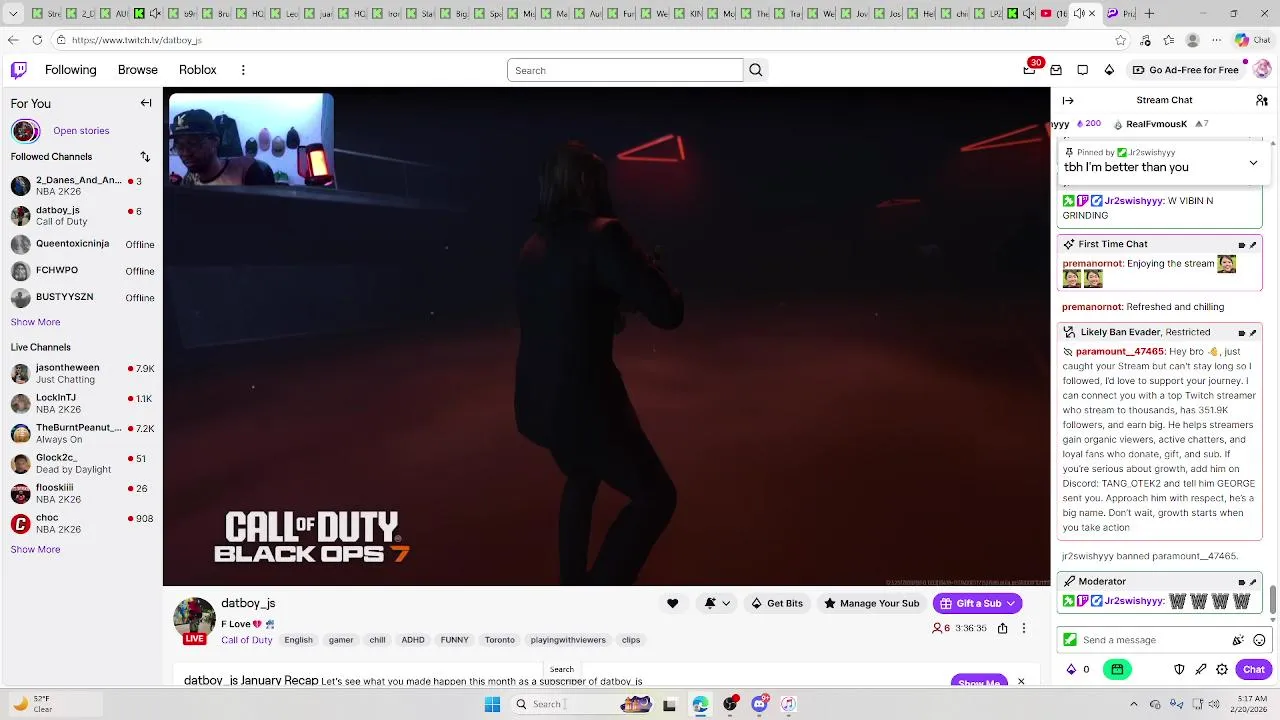
Task: Focus the Twitch search field
Action: click(625, 70)
